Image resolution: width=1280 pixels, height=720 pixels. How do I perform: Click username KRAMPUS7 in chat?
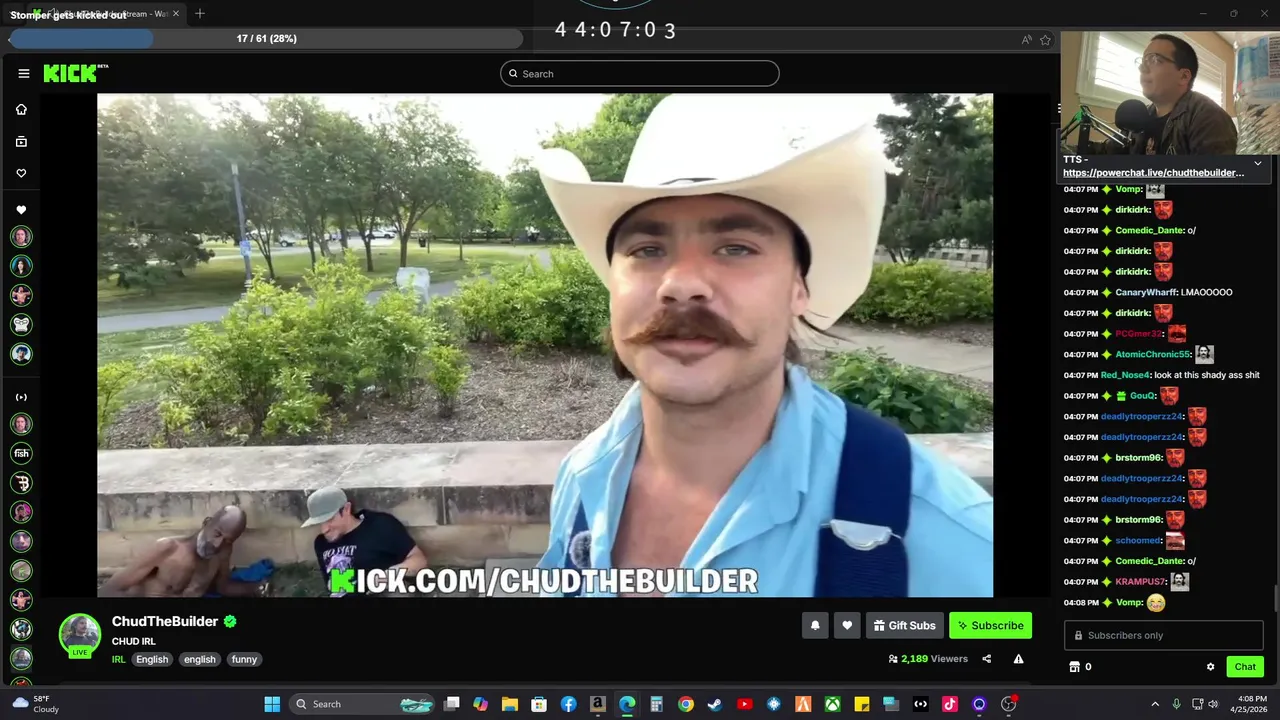tap(1140, 582)
